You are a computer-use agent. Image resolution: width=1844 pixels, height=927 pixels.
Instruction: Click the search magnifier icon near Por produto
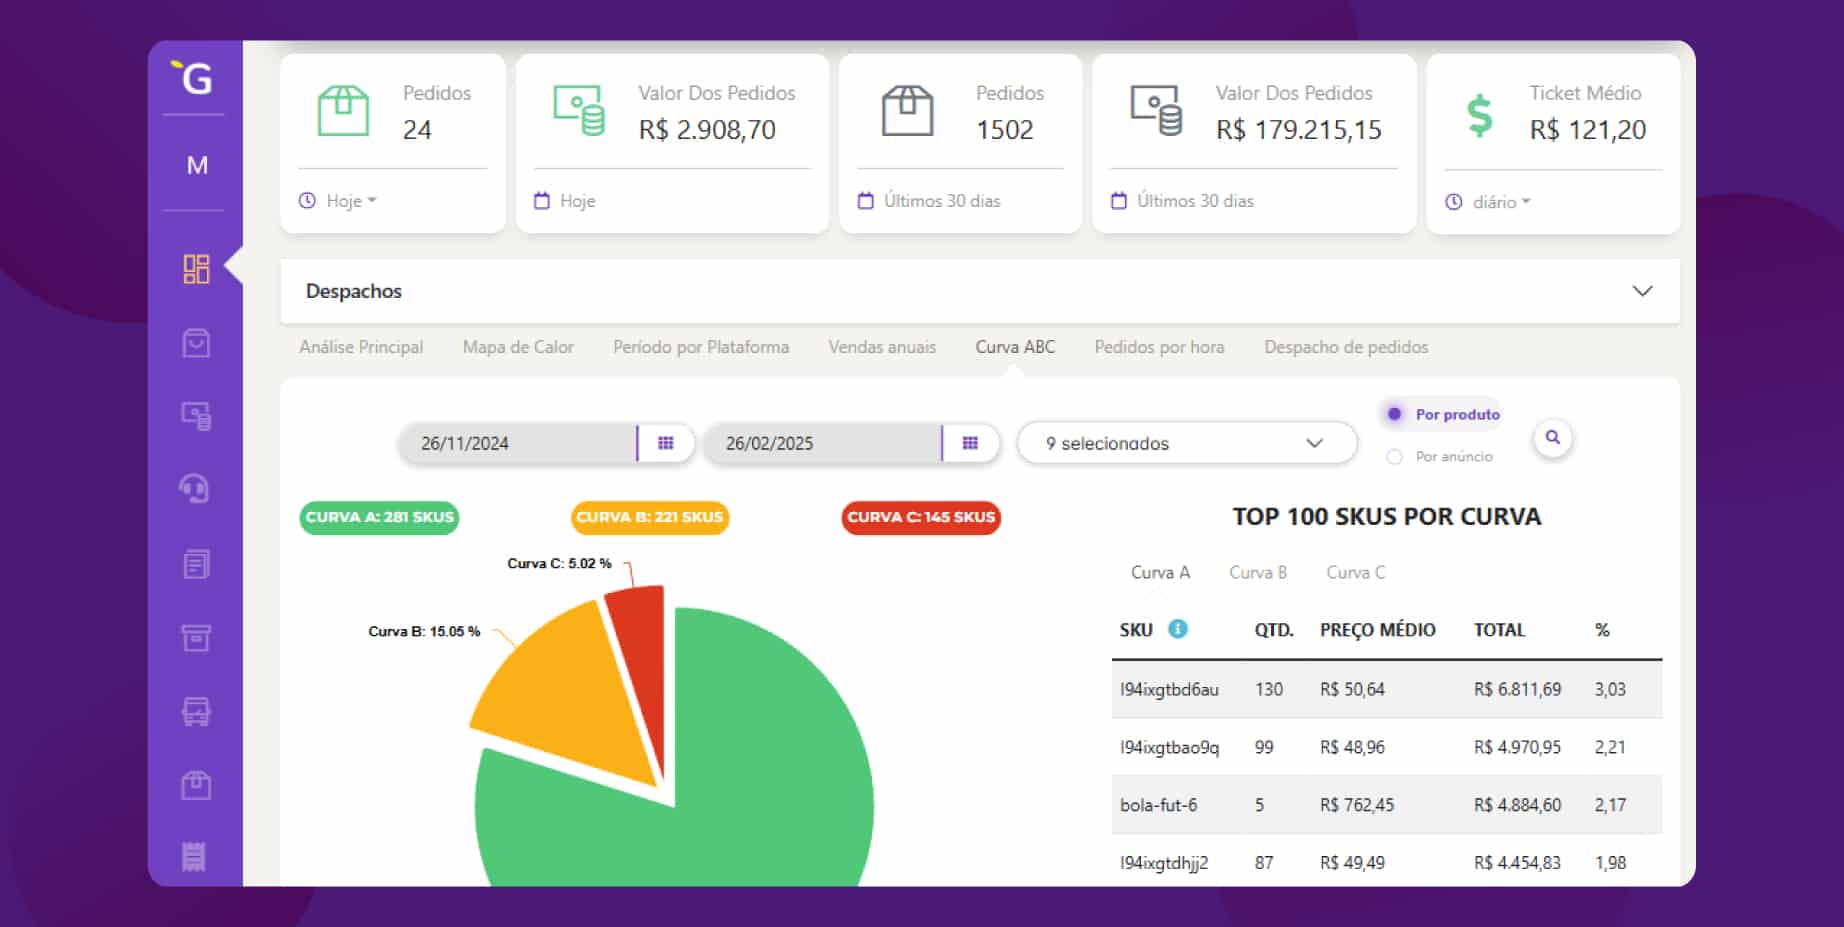pyautogui.click(x=1551, y=438)
